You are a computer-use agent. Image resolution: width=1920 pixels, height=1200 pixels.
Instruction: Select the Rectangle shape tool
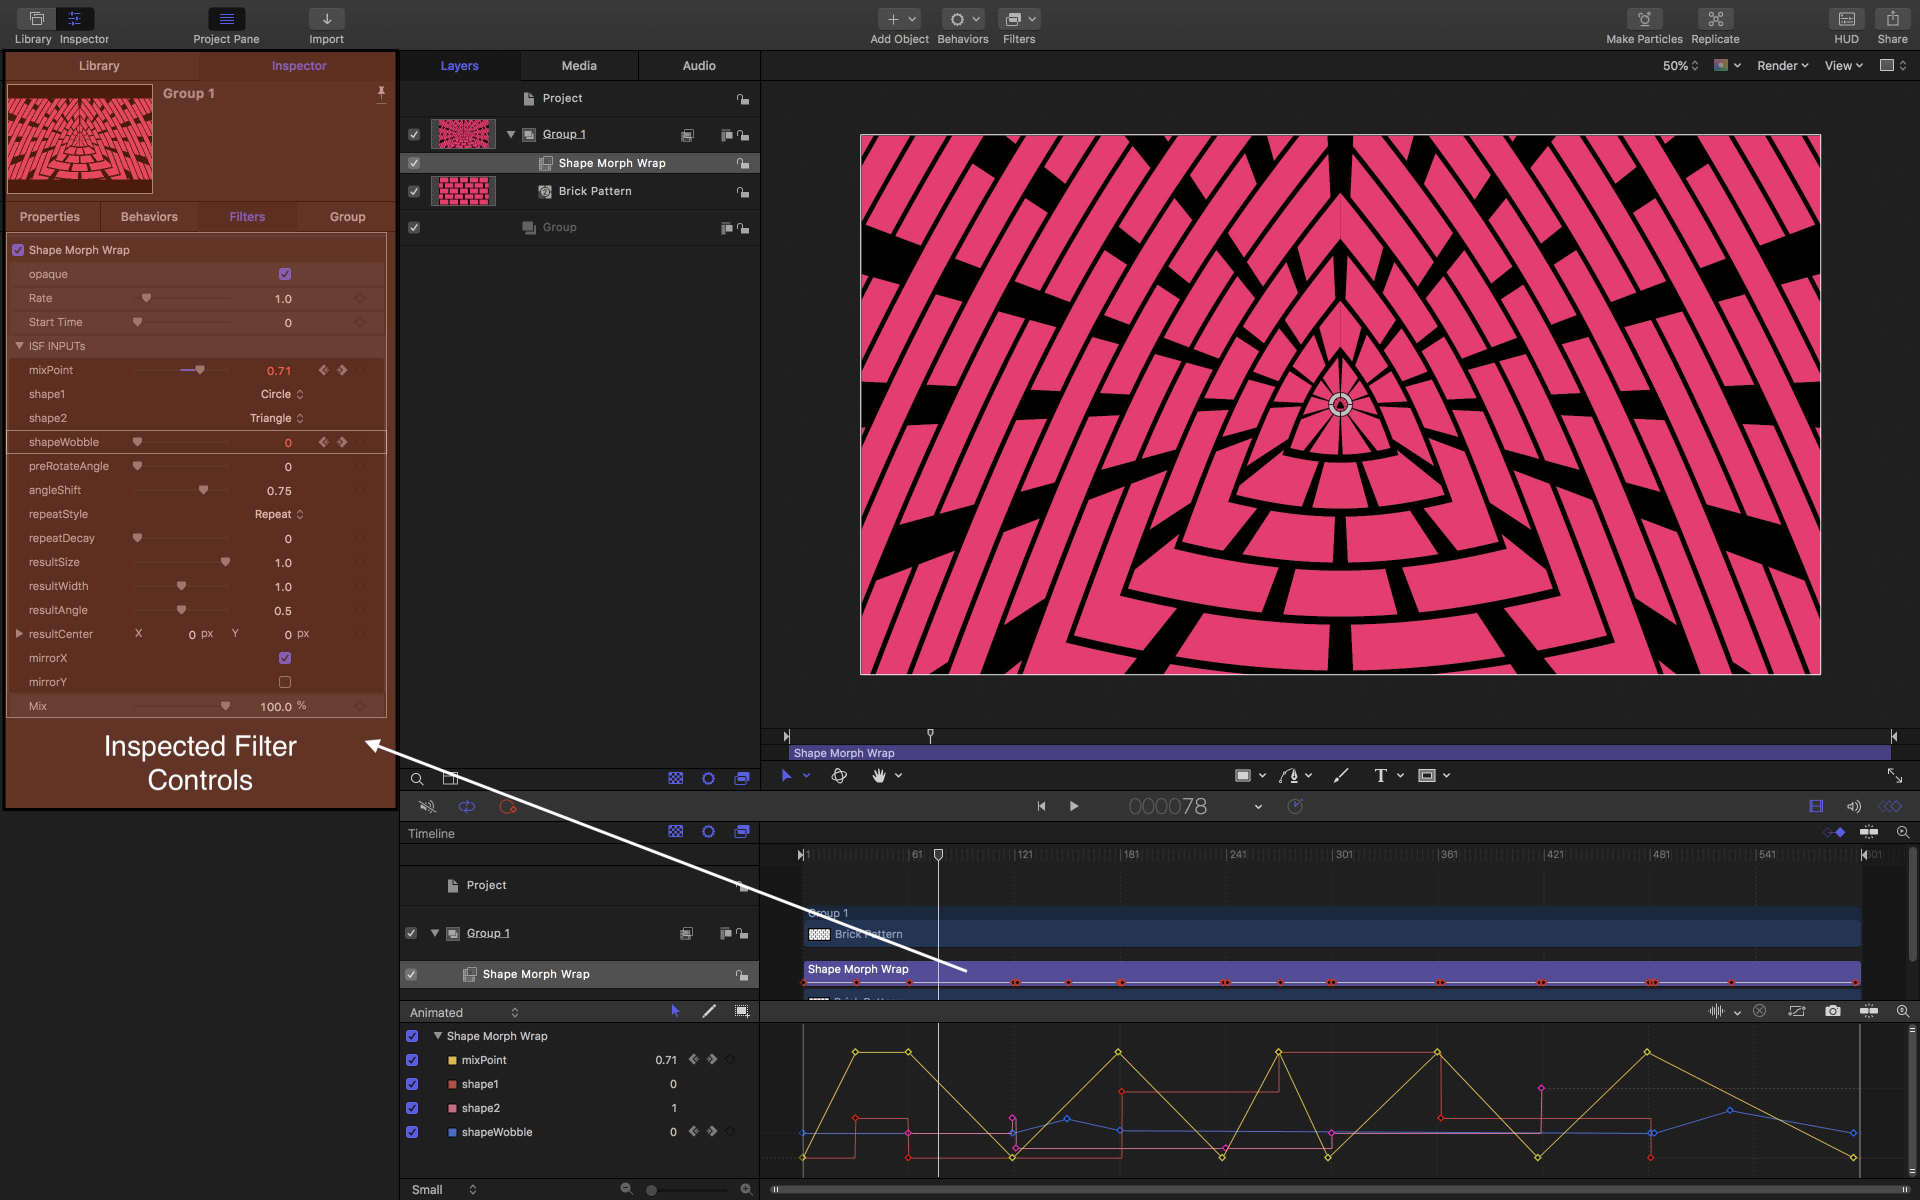[1243, 775]
